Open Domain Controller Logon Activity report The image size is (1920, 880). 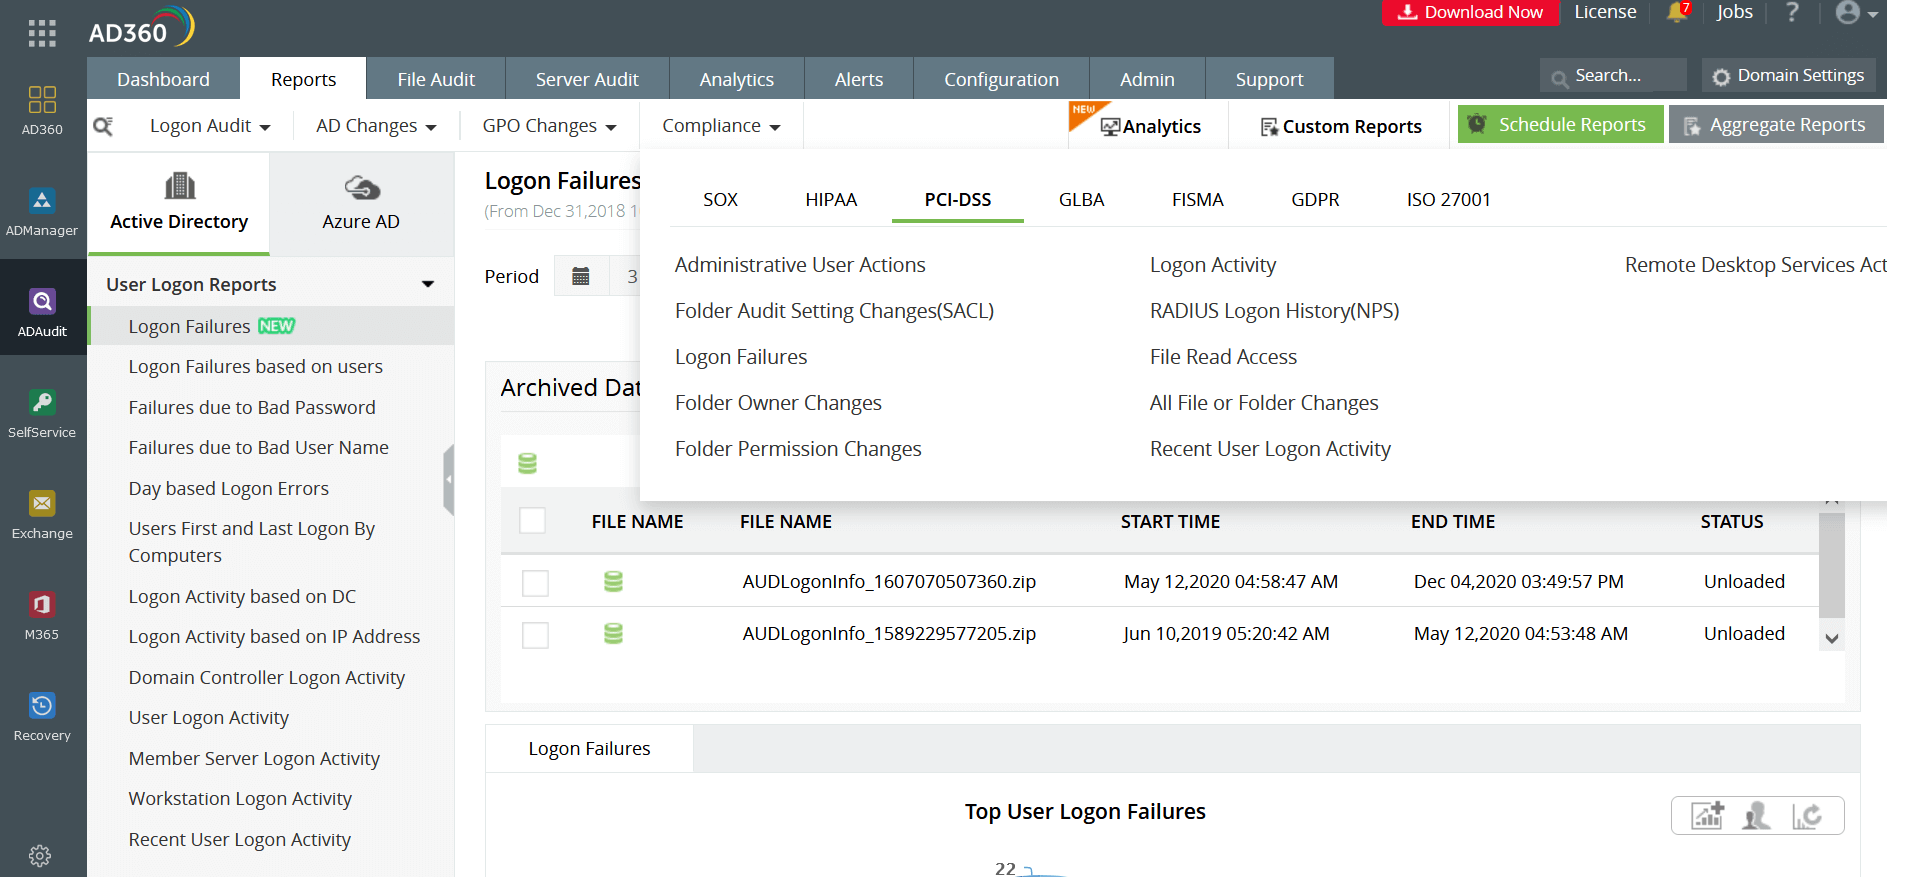(267, 678)
